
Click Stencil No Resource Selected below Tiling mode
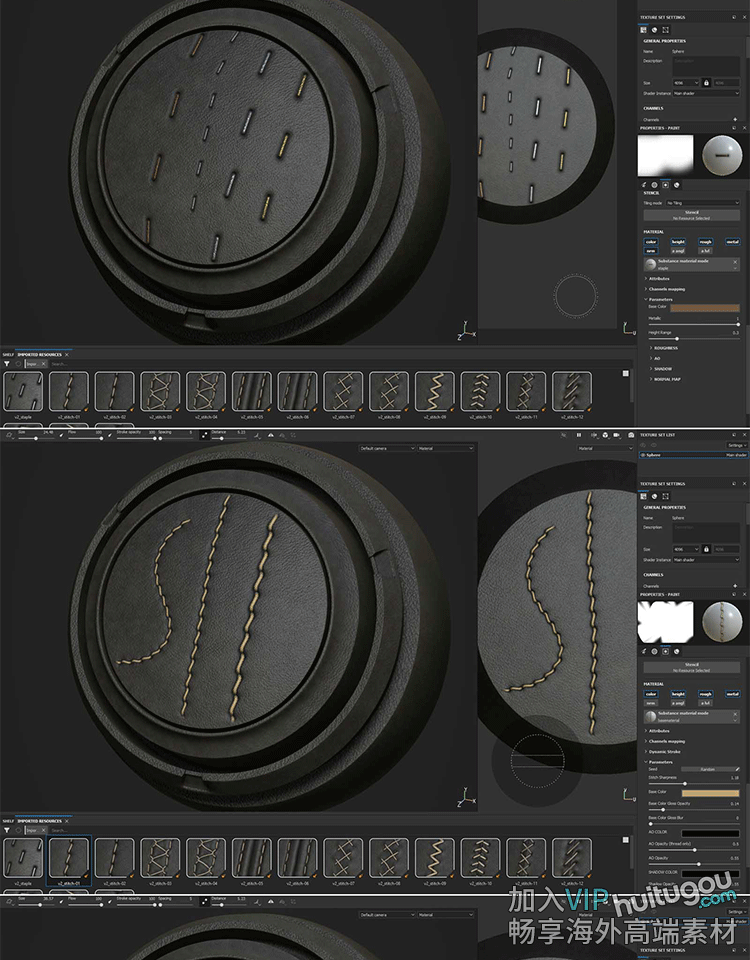pos(692,215)
